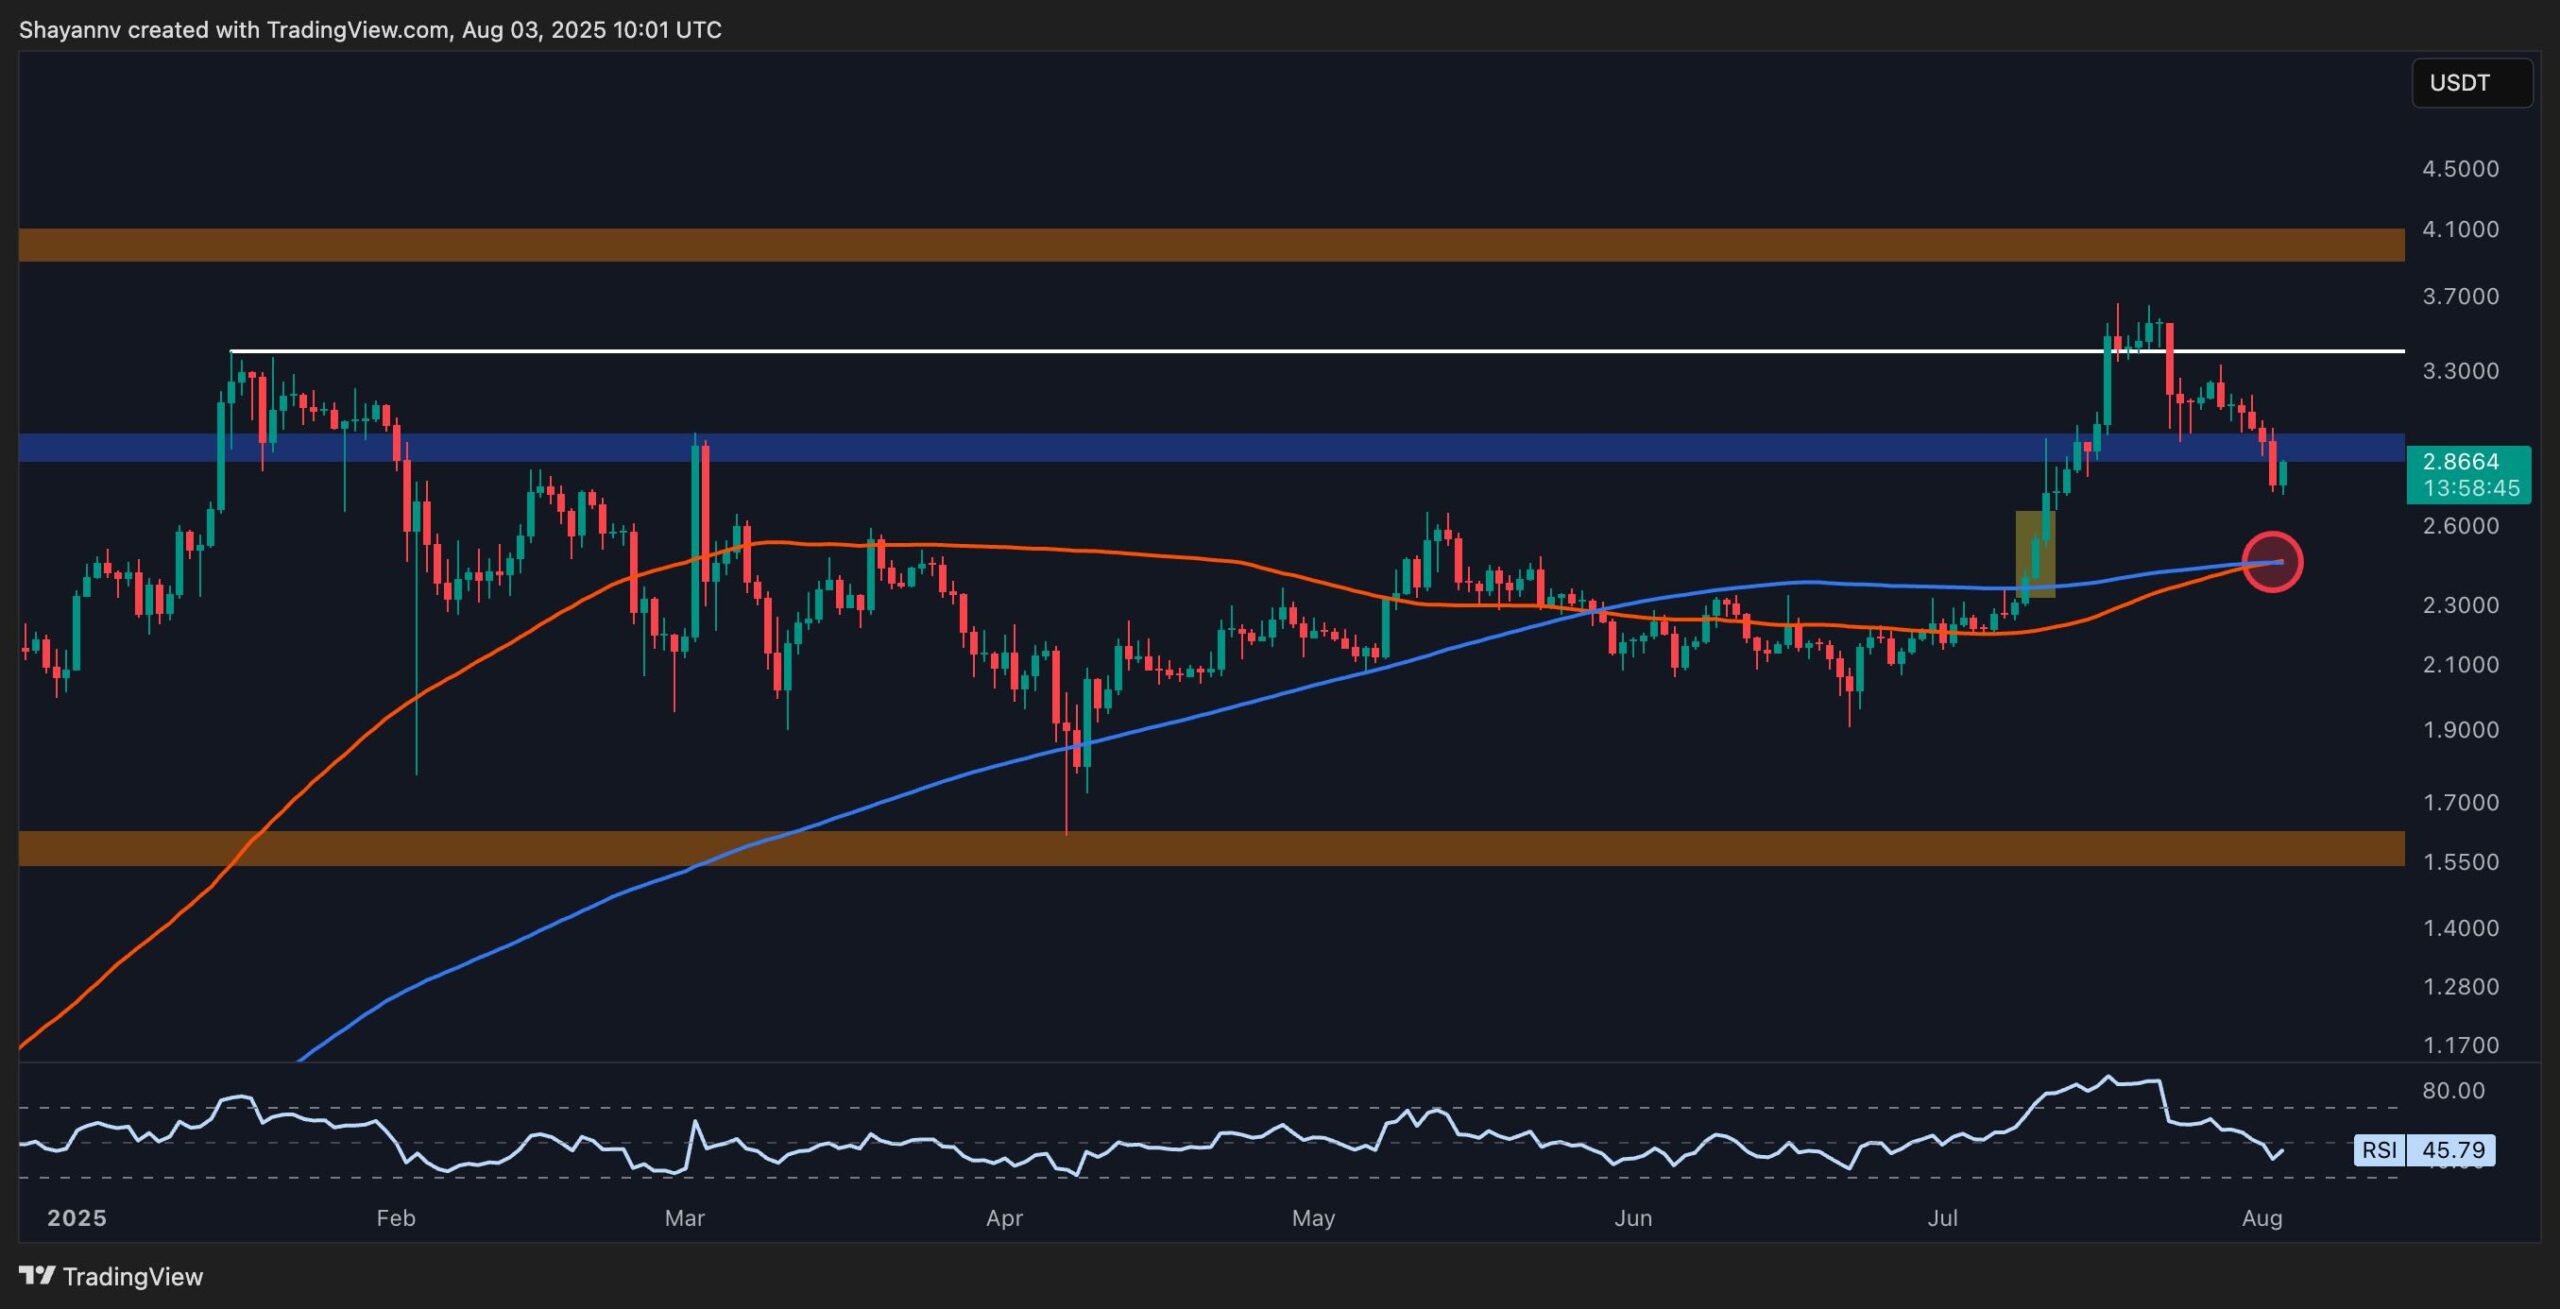Click the TradingView logo icon
The height and width of the screenshot is (1309, 2560).
pyautogui.click(x=37, y=1275)
